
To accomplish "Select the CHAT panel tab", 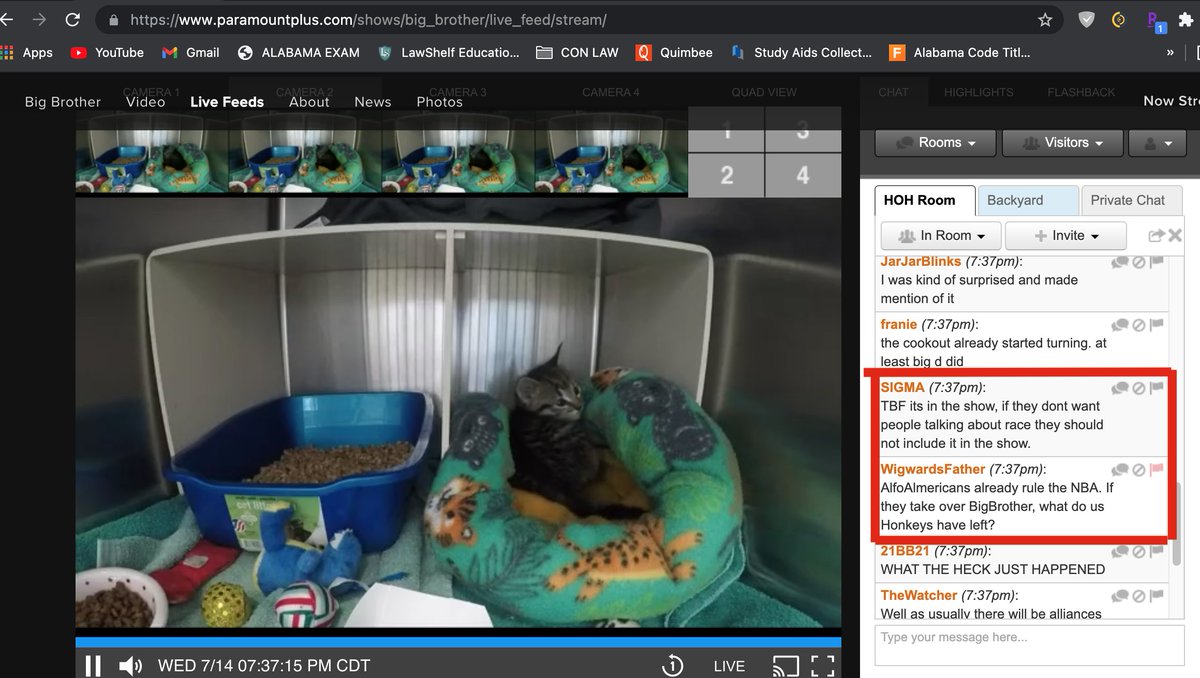I will pos(894,92).
